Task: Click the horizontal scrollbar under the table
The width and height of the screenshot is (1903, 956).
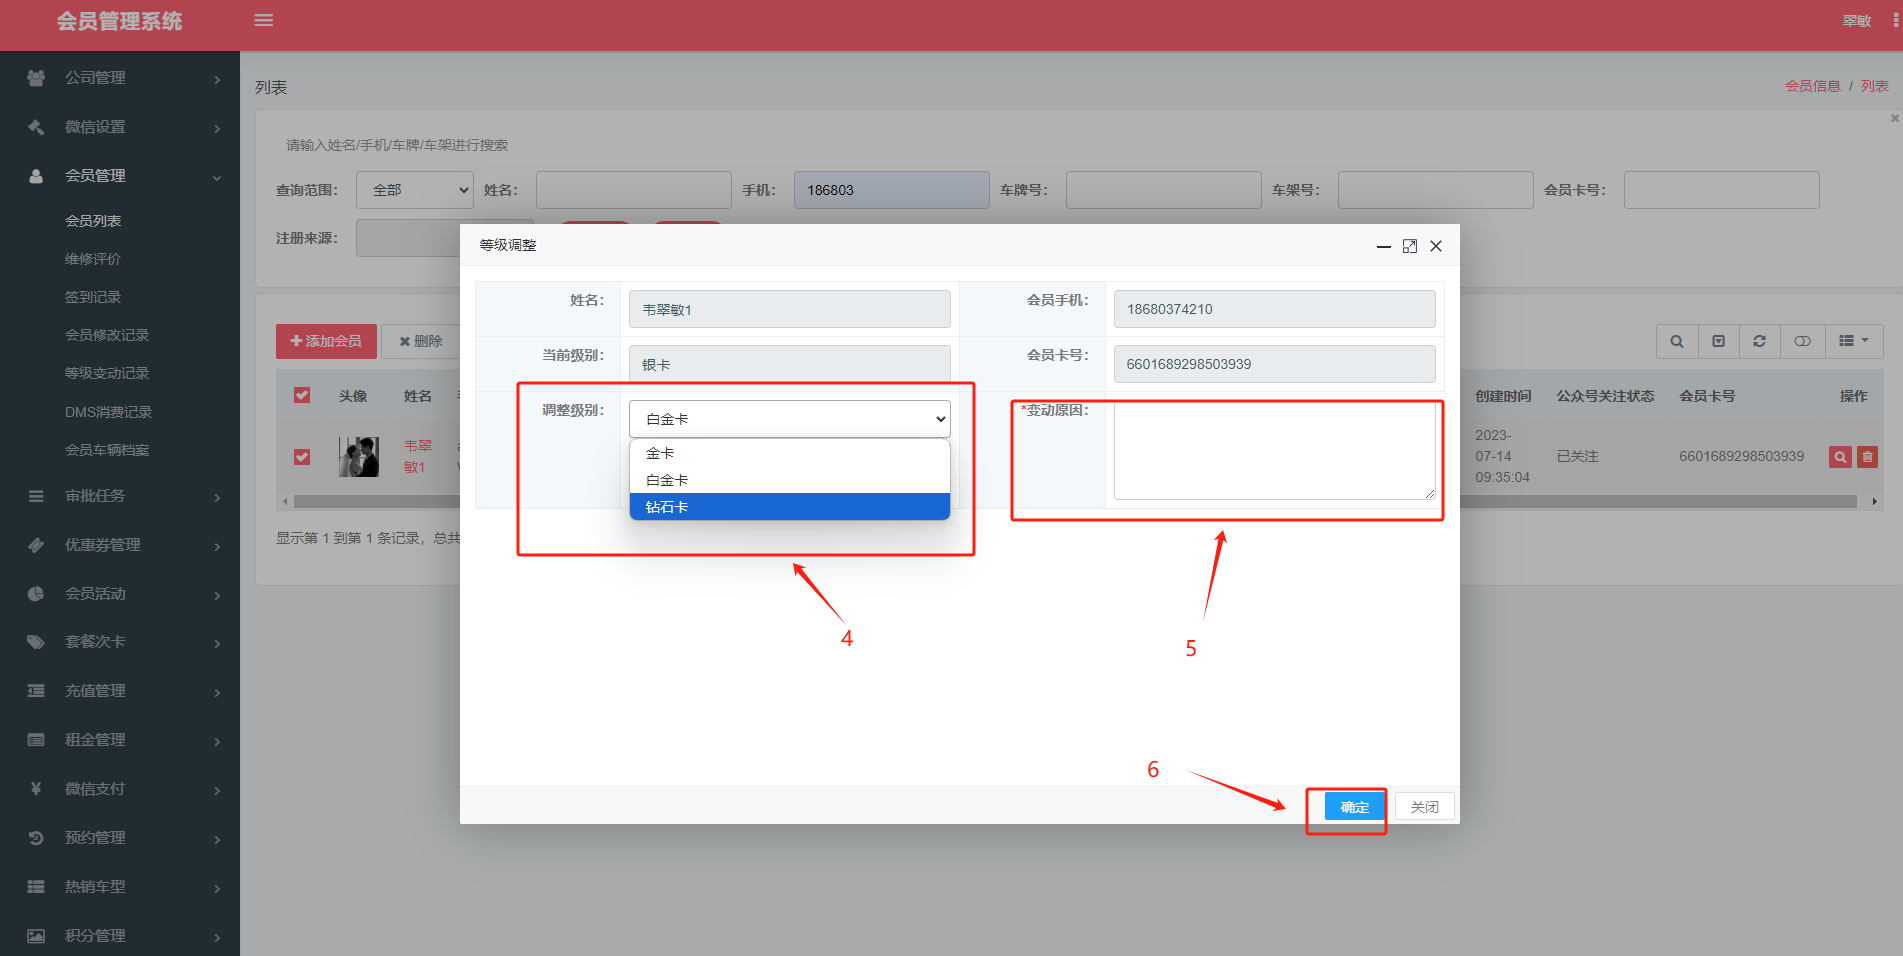Action: [x=1650, y=502]
